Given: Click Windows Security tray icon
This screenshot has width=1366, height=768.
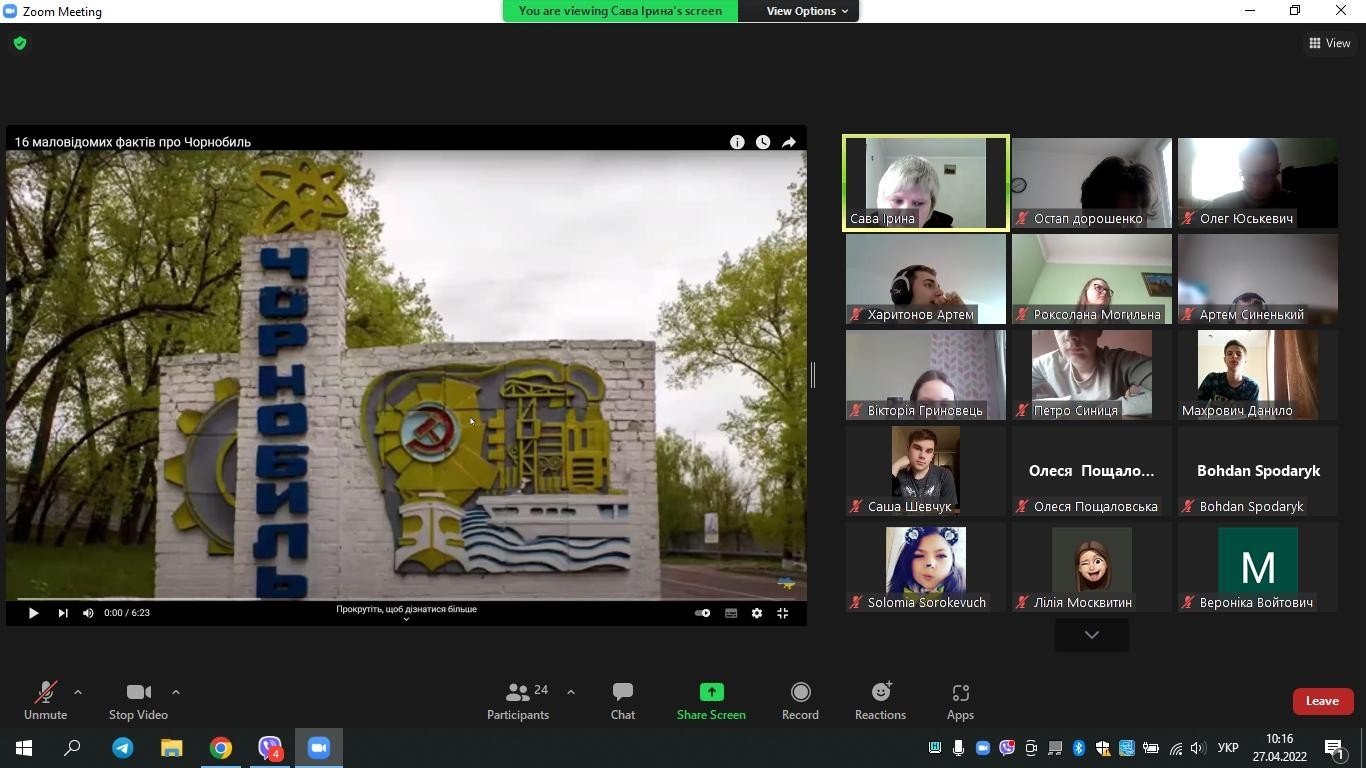Looking at the screenshot, I should (x=1103, y=748).
